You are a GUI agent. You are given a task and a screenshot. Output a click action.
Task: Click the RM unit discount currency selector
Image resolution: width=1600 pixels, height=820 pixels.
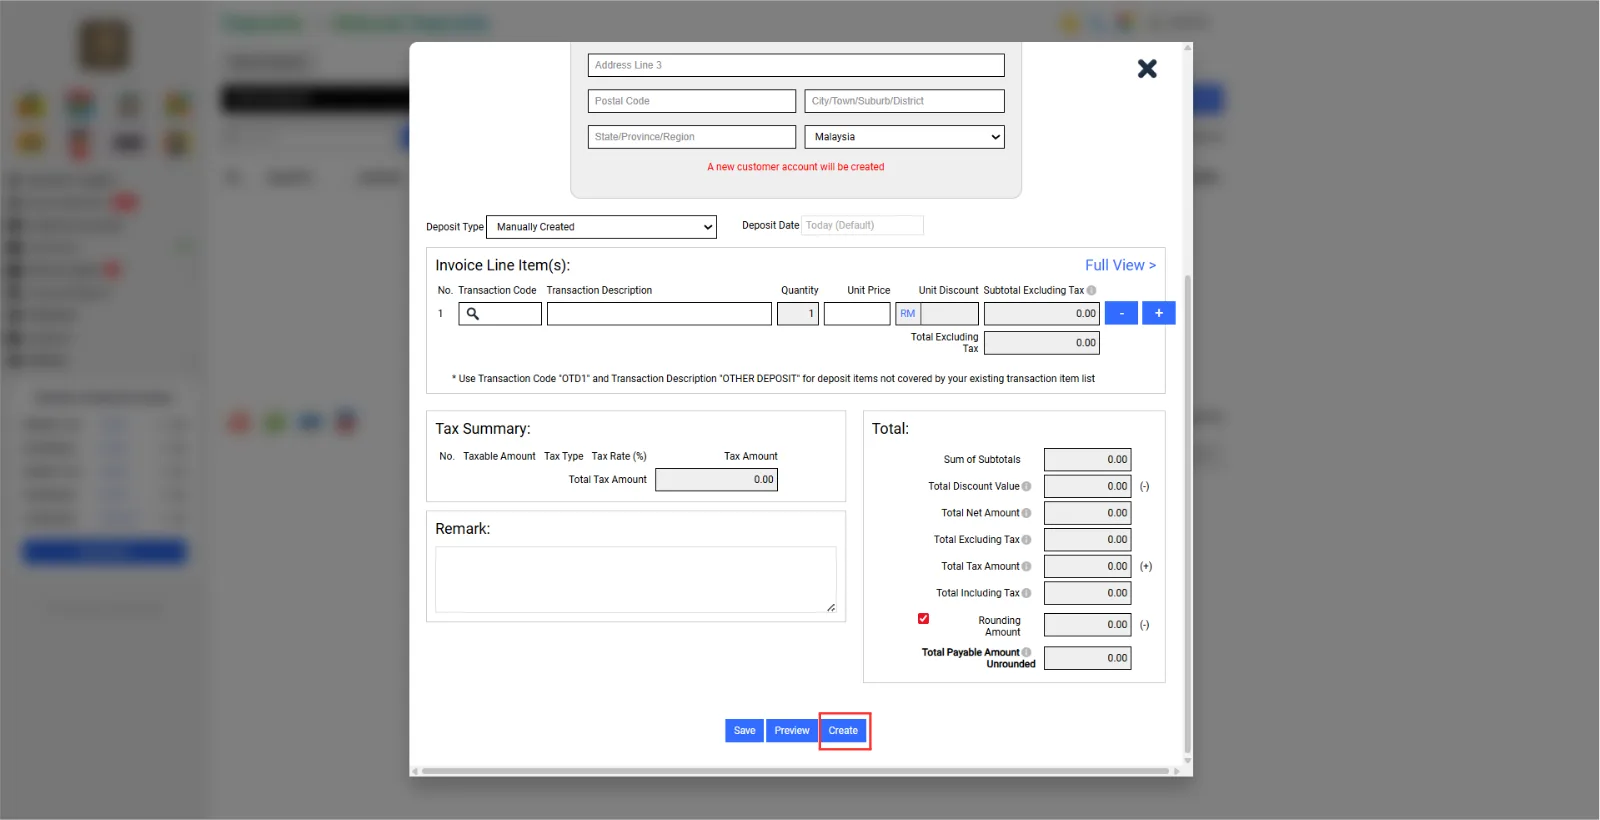pyautogui.click(x=907, y=314)
